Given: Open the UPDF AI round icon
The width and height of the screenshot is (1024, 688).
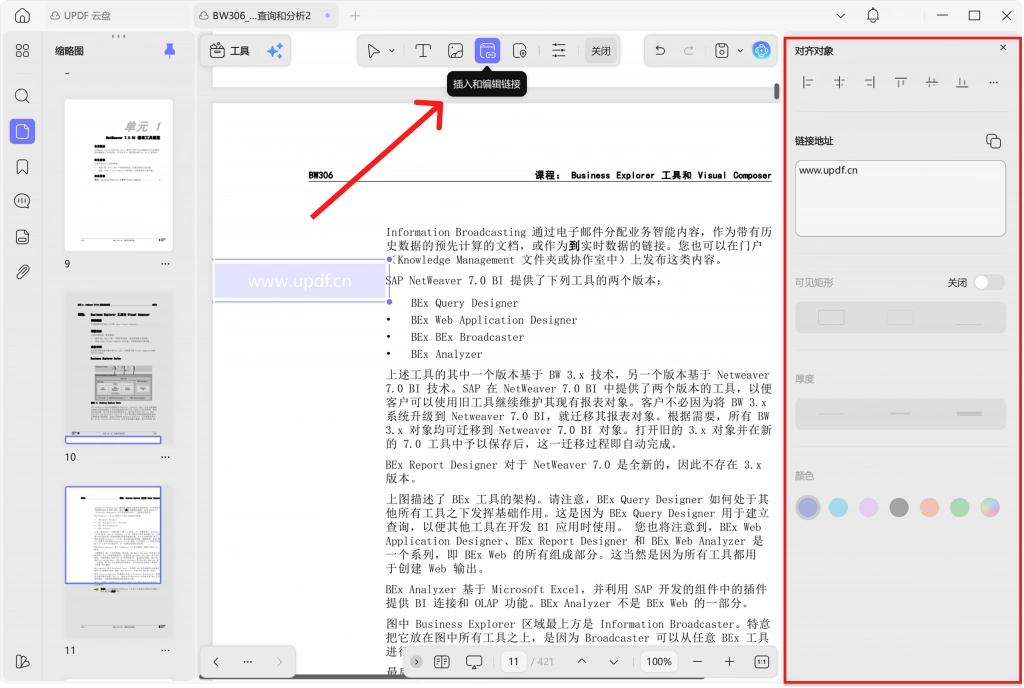Looking at the screenshot, I should 761,50.
